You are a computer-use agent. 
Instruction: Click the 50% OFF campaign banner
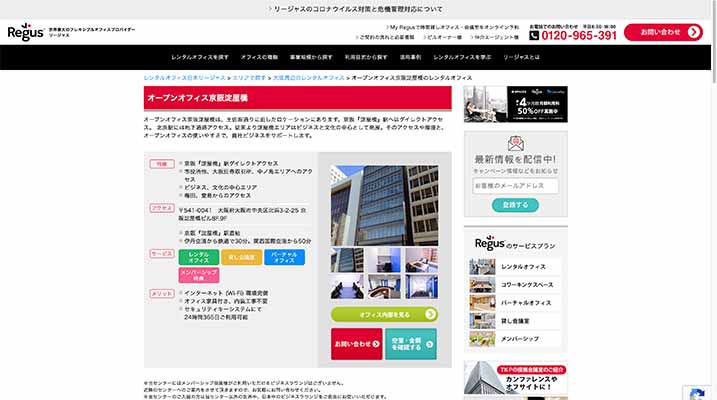click(516, 104)
